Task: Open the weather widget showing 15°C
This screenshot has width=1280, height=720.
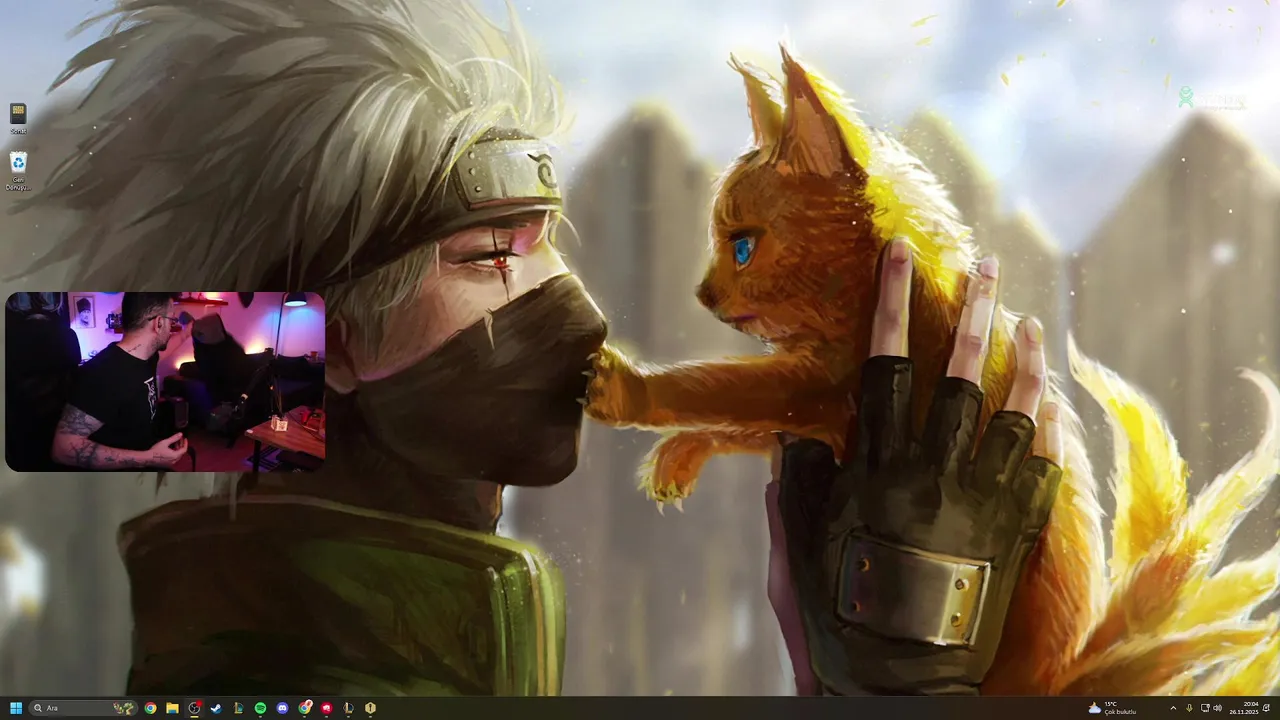Action: [1112, 708]
